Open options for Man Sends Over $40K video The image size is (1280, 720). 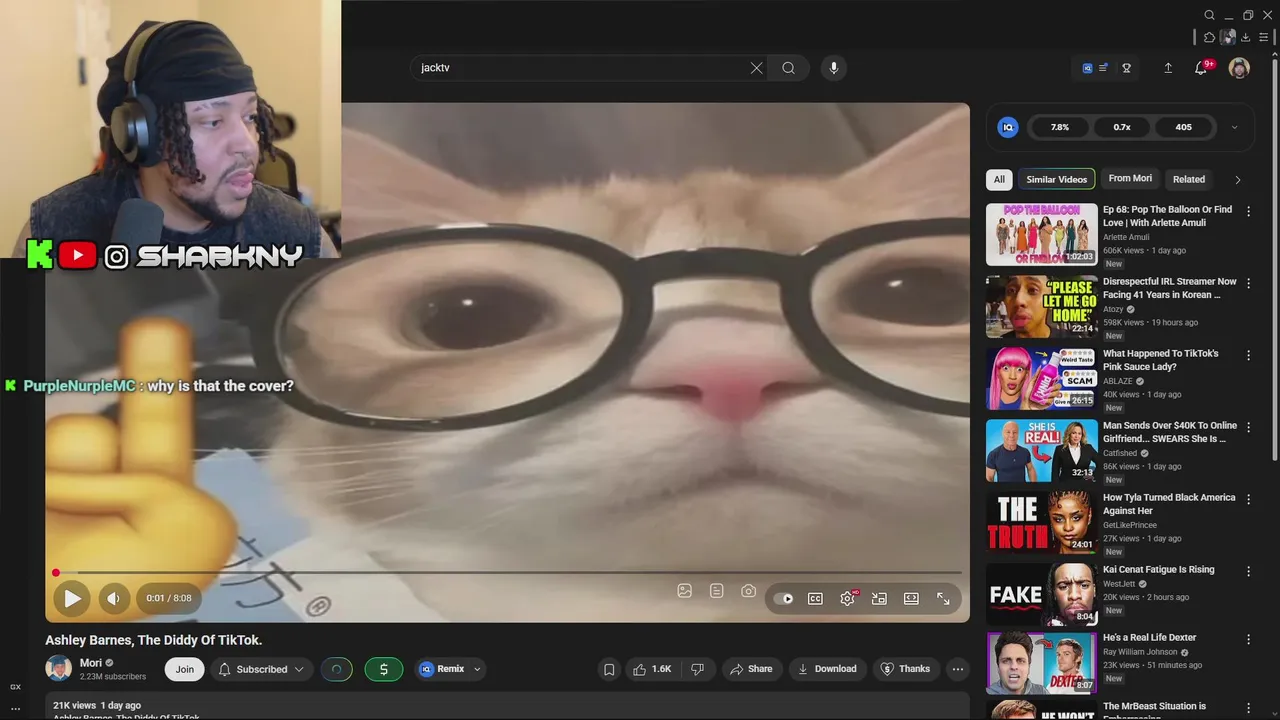click(1248, 428)
